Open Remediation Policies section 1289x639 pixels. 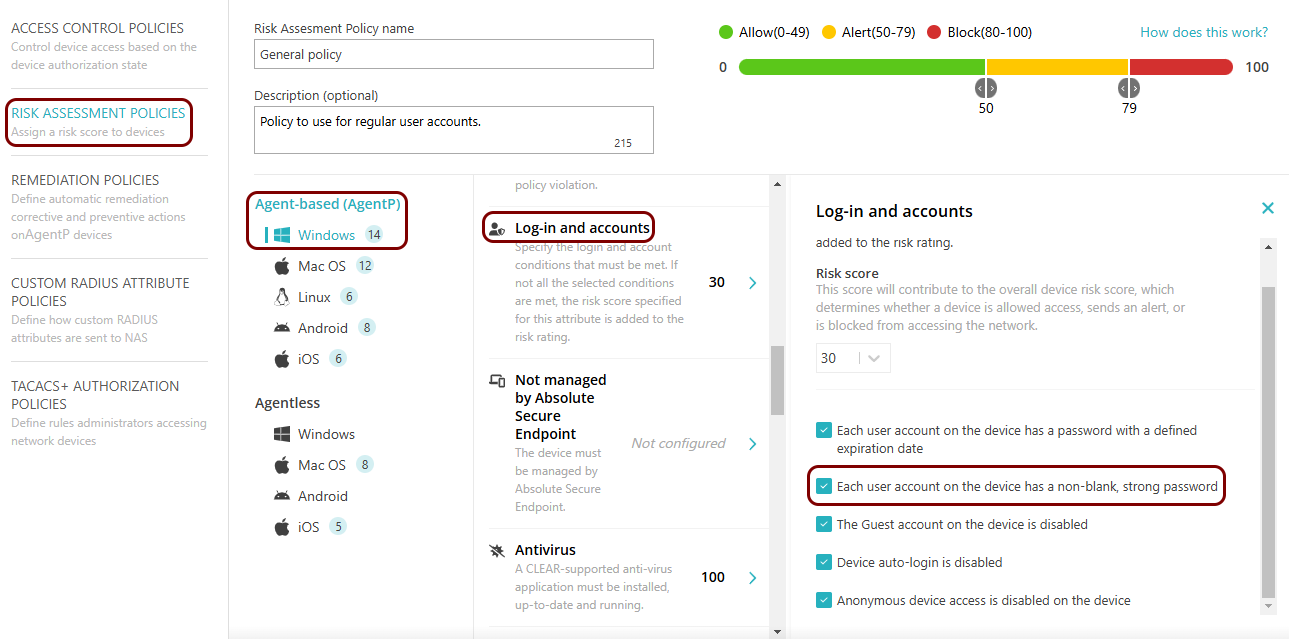coord(85,181)
